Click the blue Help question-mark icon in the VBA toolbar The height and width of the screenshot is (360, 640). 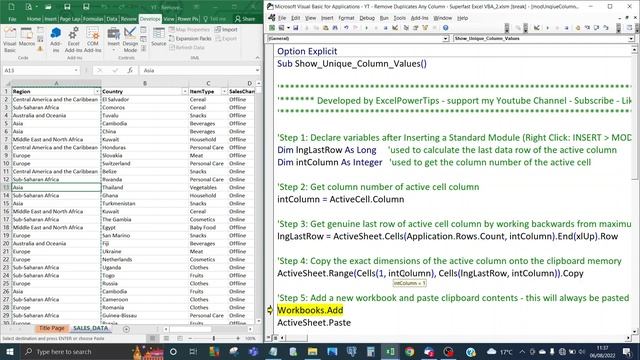(445, 28)
